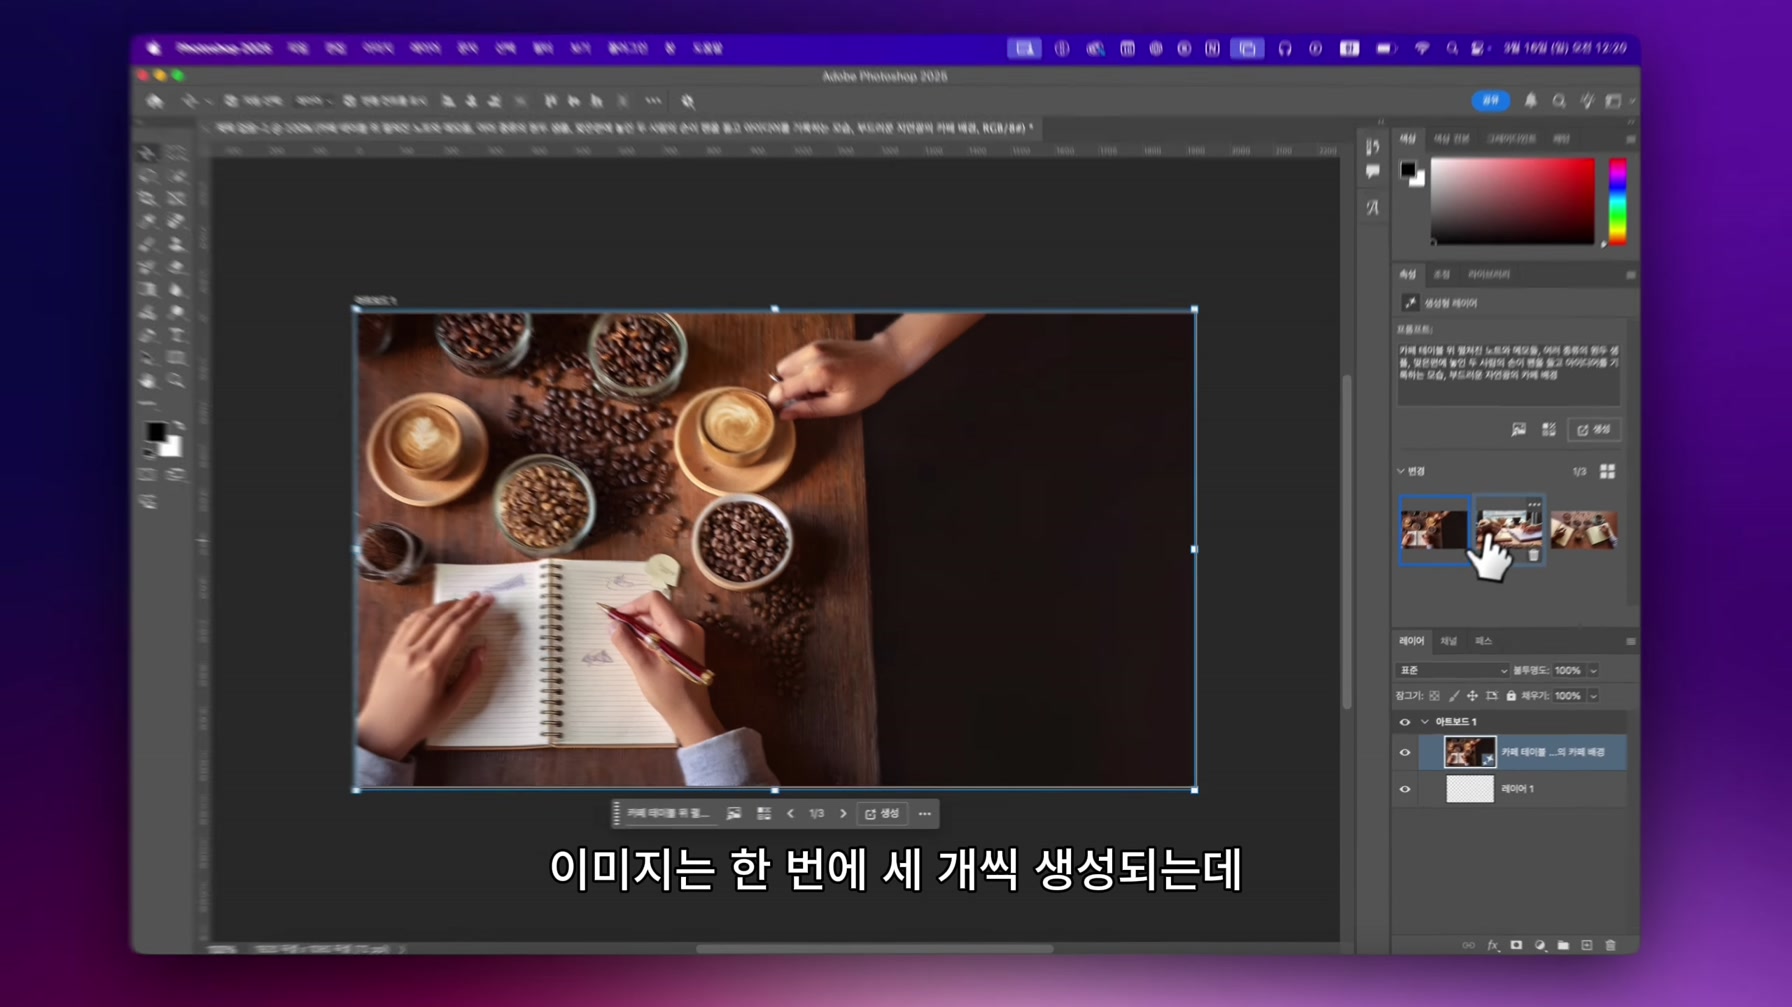Click the align left edges icon
This screenshot has height=1007, width=1792.
pos(448,101)
